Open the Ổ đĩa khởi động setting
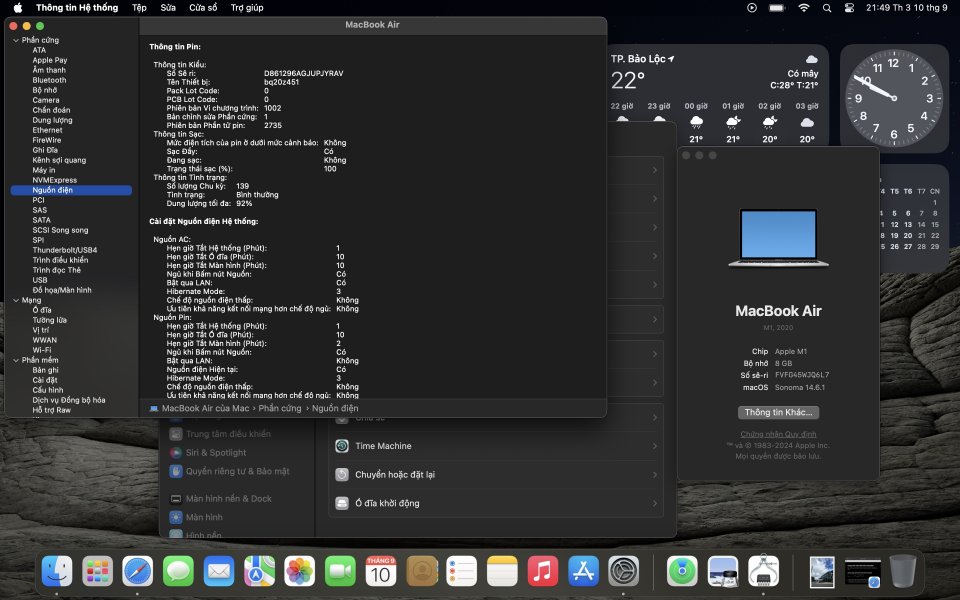This screenshot has width=960, height=600. tap(496, 503)
